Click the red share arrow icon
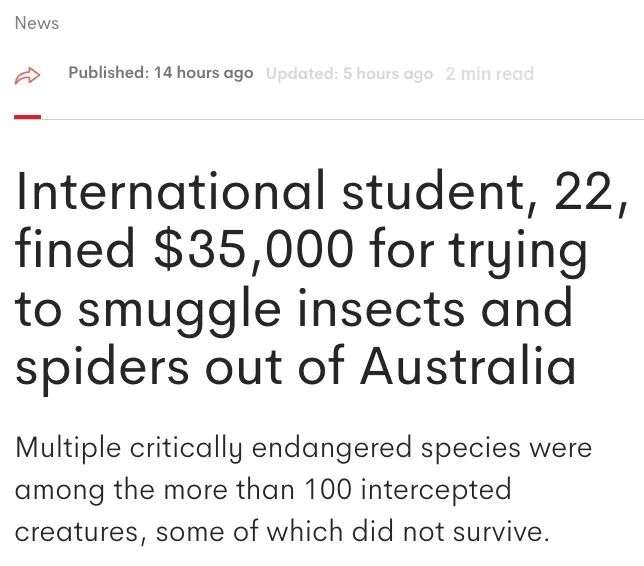 [27, 75]
